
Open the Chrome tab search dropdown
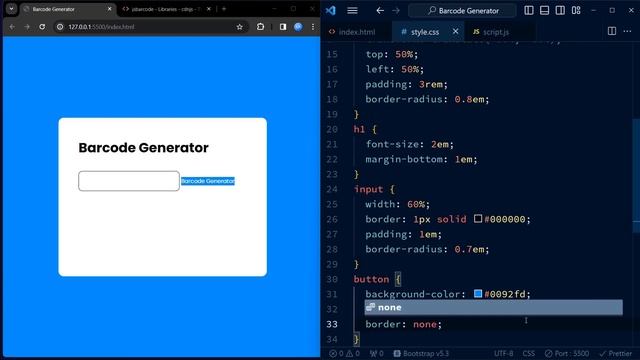[x=11, y=9]
